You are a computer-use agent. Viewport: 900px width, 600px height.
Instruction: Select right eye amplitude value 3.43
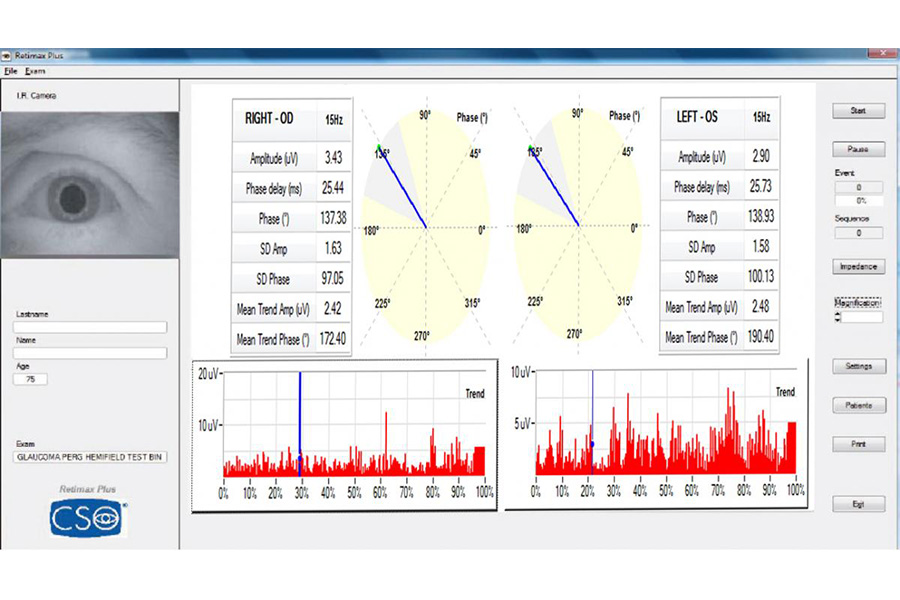click(333, 157)
